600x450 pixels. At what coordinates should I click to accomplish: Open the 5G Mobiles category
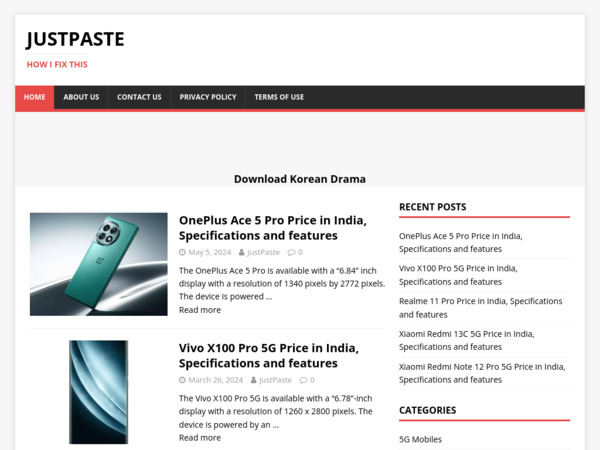tap(420, 439)
